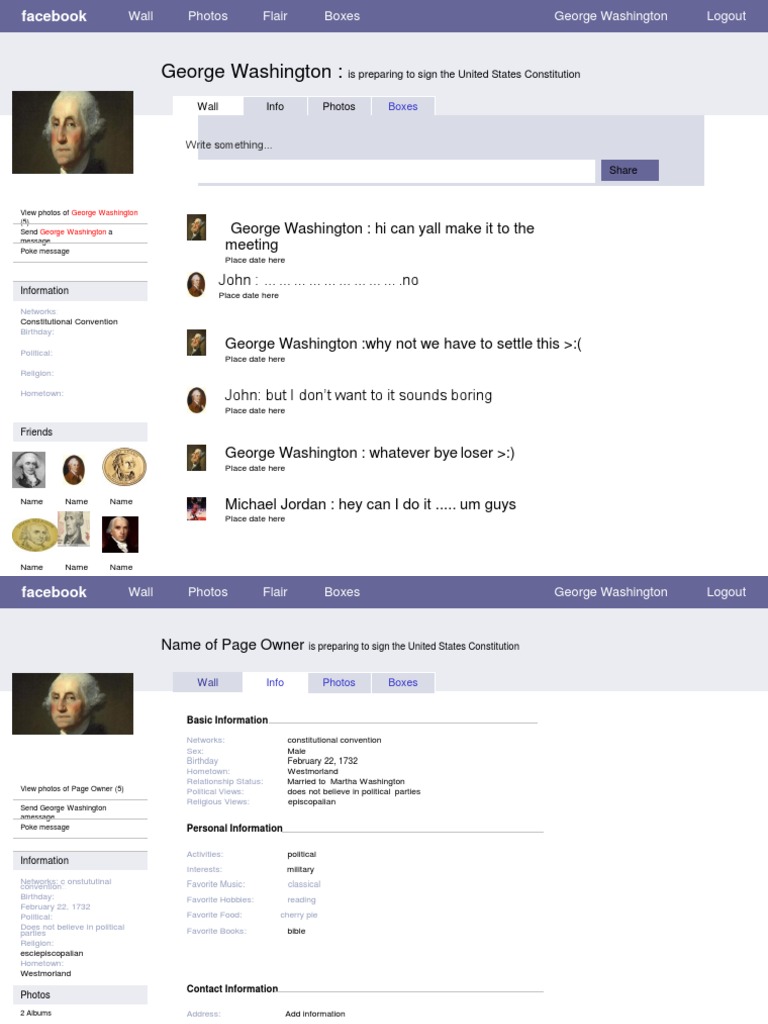This screenshot has width=768, height=1024.
Task: Select Boxes in the lower navigation bar
Action: 342,592
